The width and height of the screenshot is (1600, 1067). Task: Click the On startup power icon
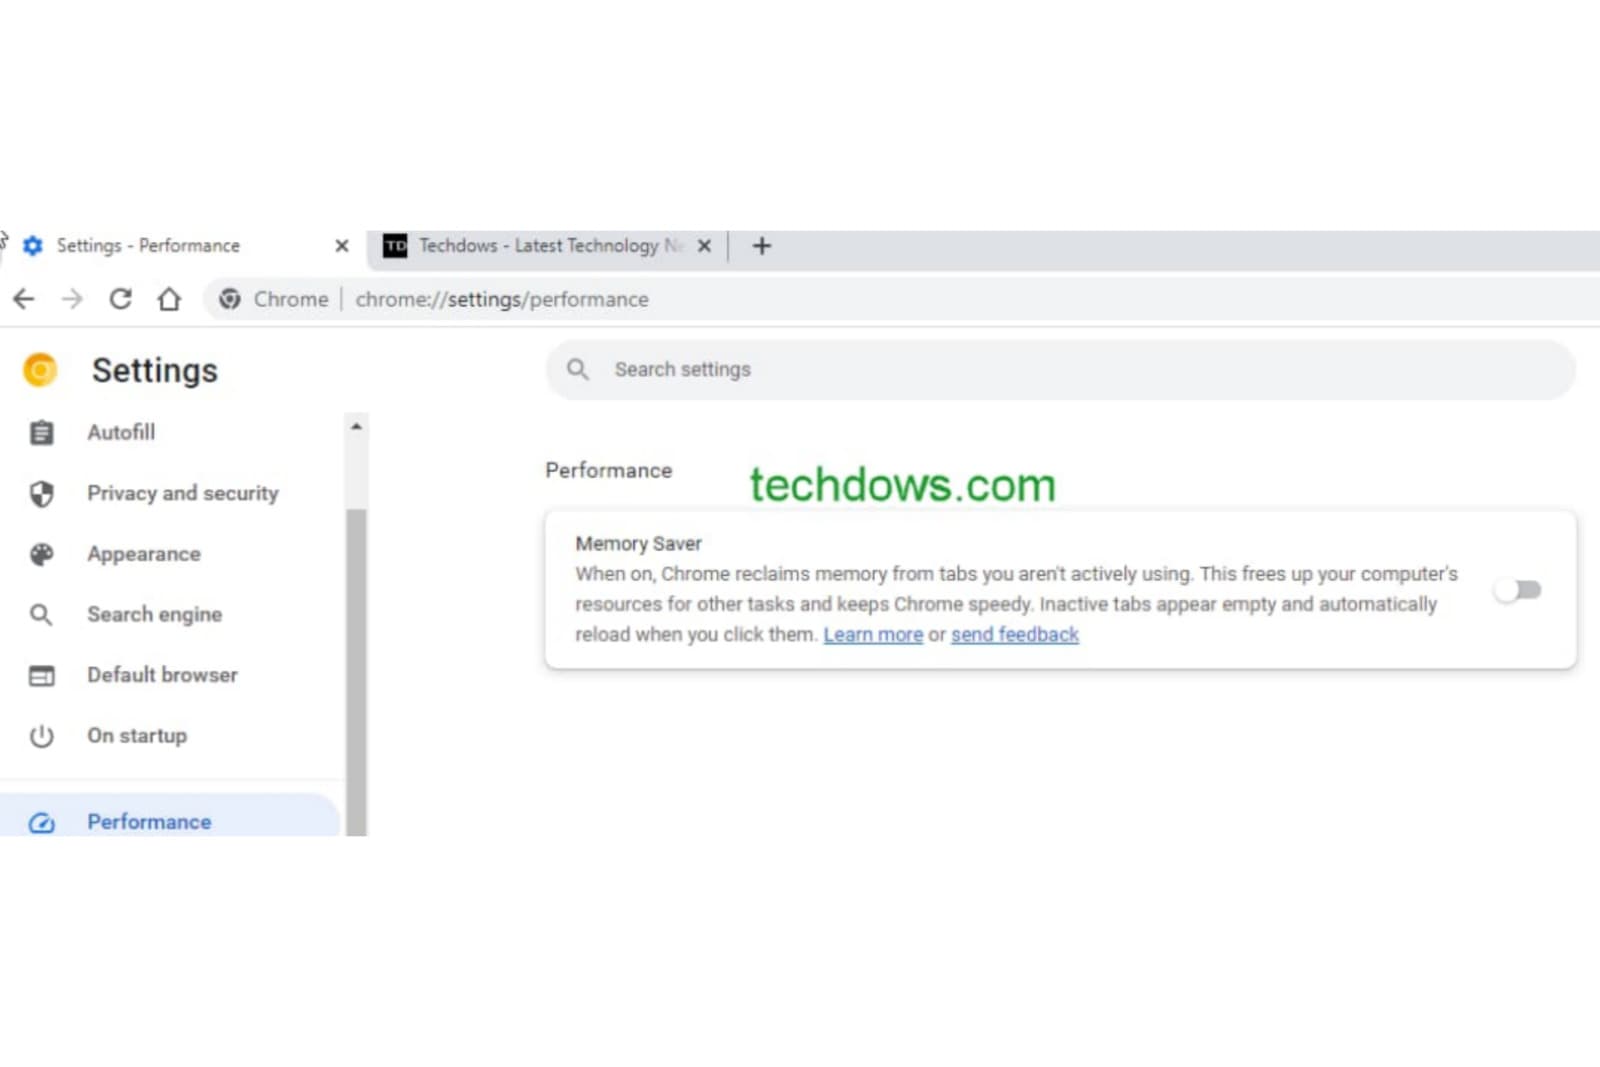[41, 736]
